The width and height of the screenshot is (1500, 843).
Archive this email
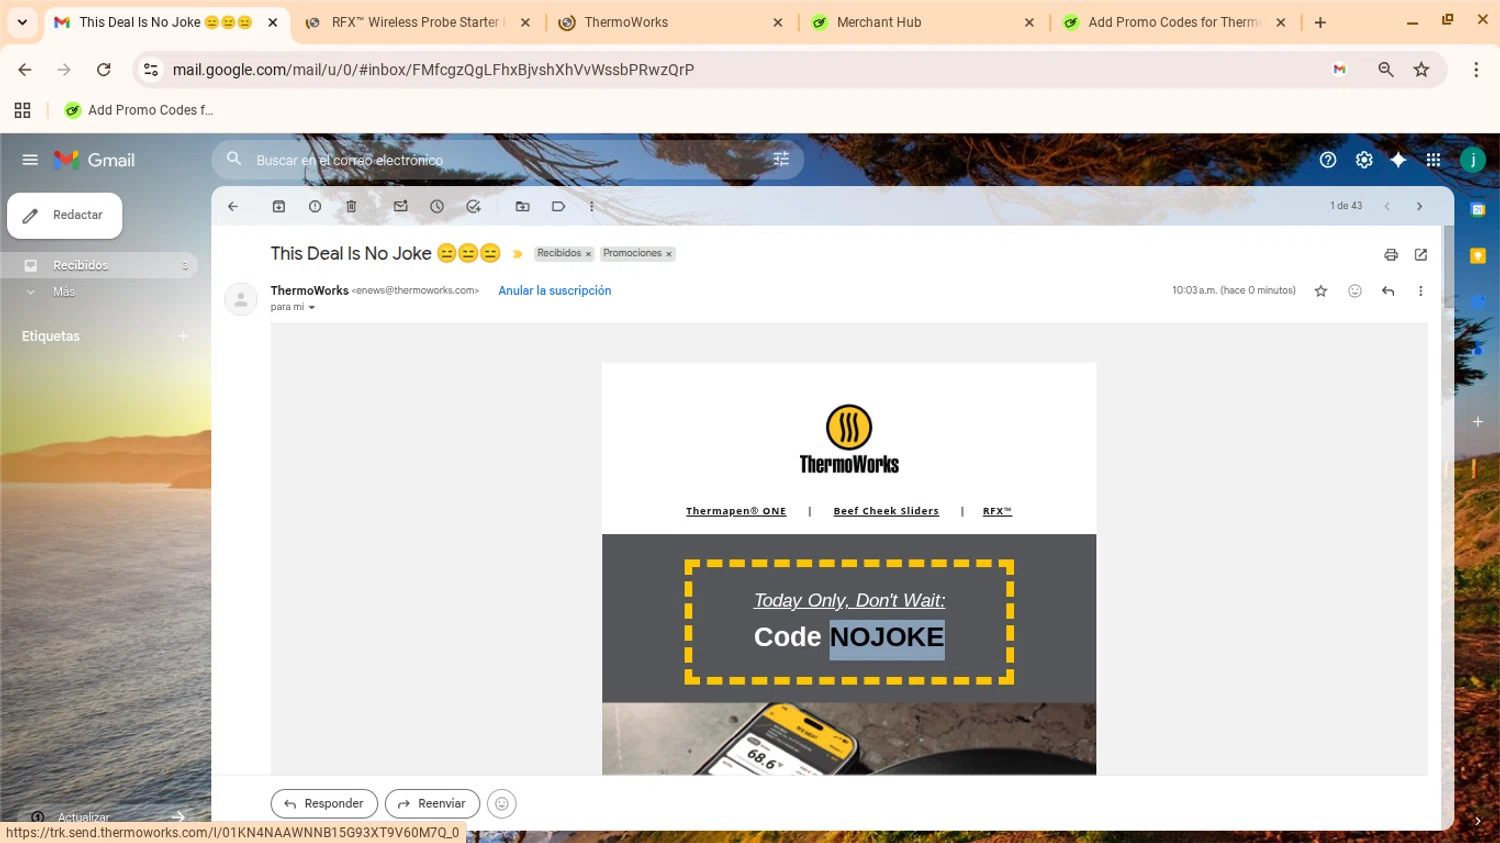coord(279,206)
